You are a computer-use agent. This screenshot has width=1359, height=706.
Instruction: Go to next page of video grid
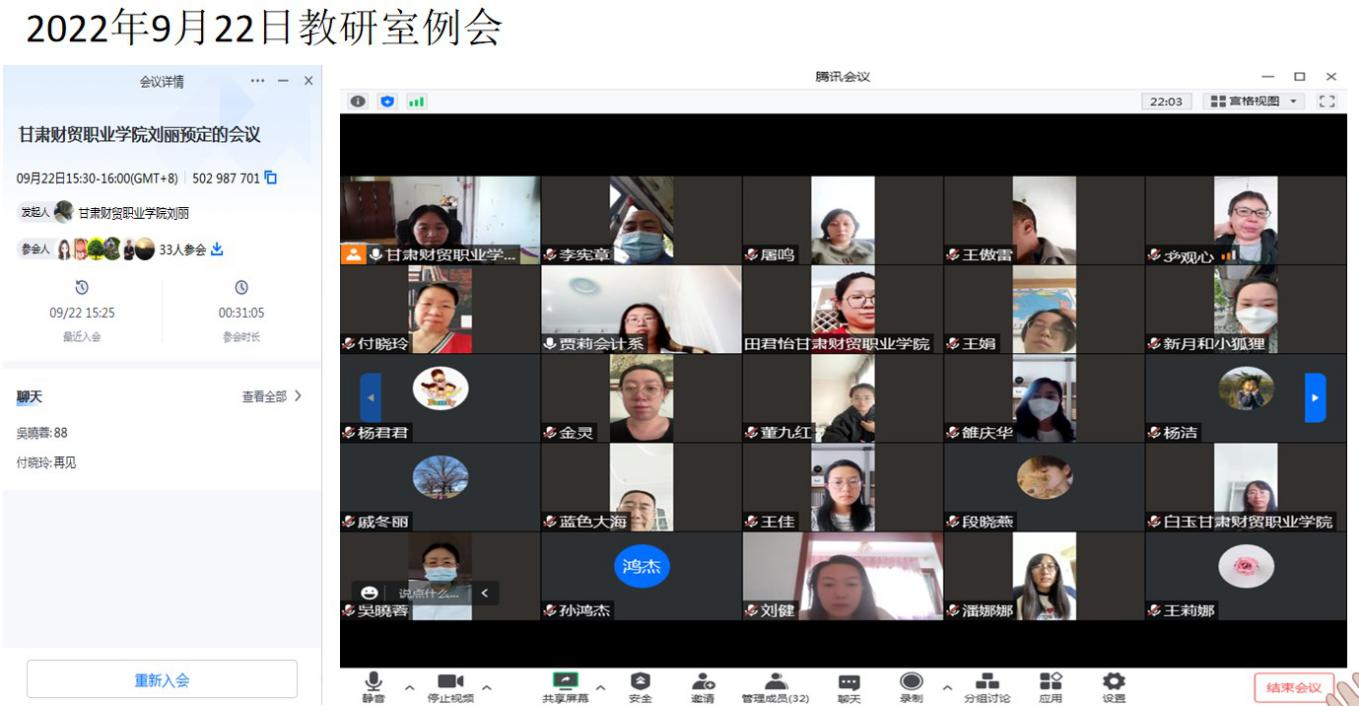click(1315, 397)
